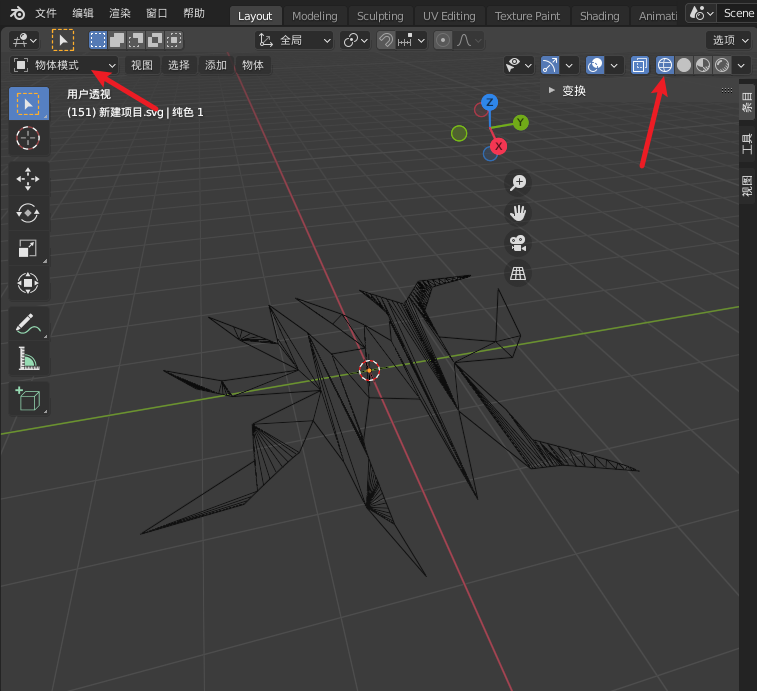The image size is (757, 691).
Task: Open the 选择 viewport menu
Action: click(179, 65)
